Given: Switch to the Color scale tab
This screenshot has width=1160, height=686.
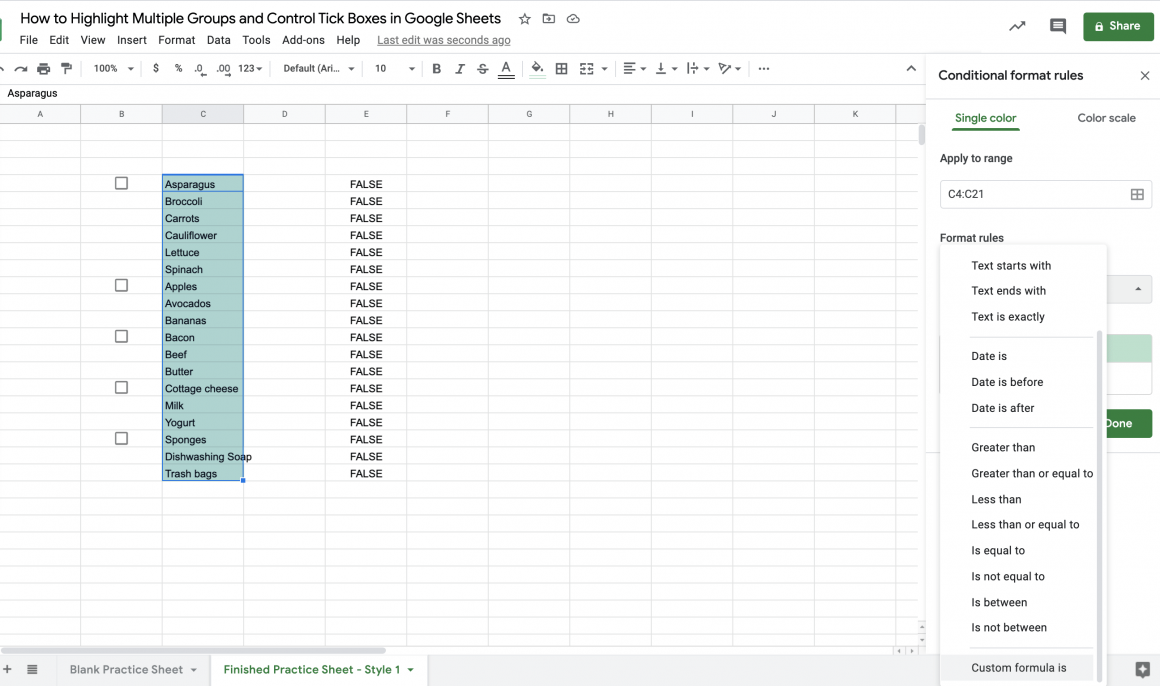Looking at the screenshot, I should click(1105, 118).
